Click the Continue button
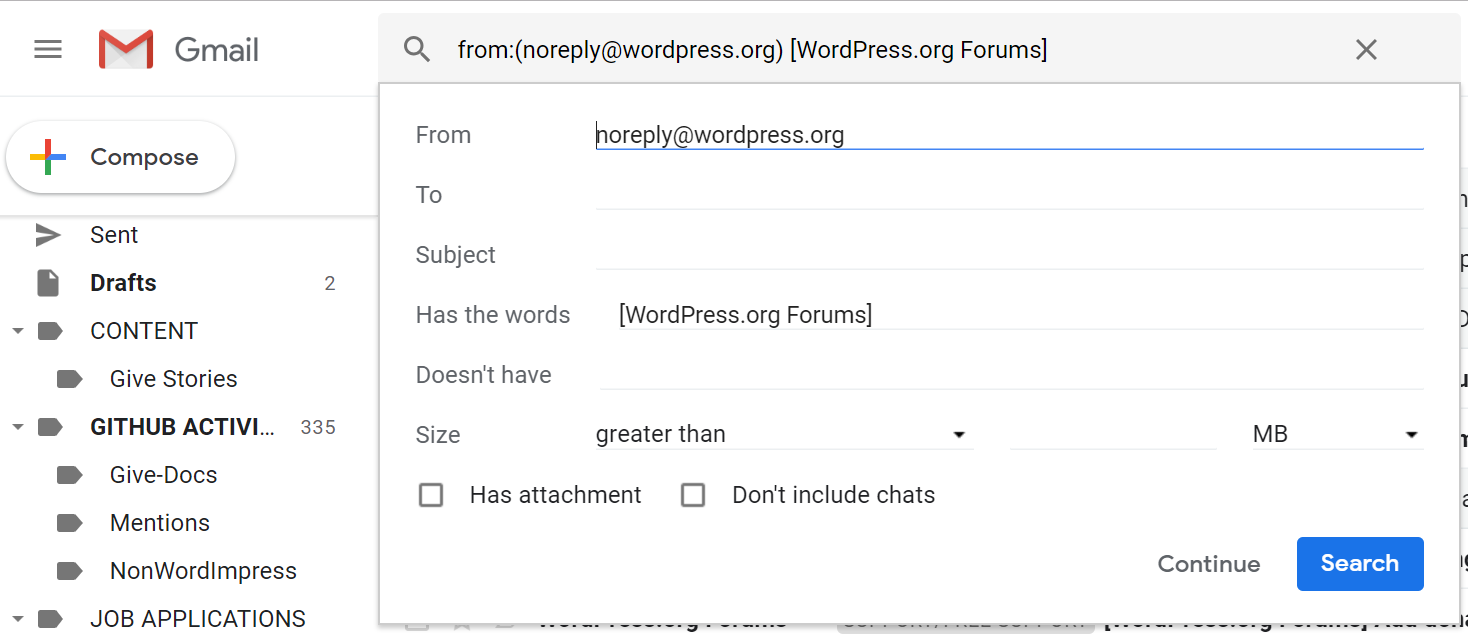 coord(1209,564)
